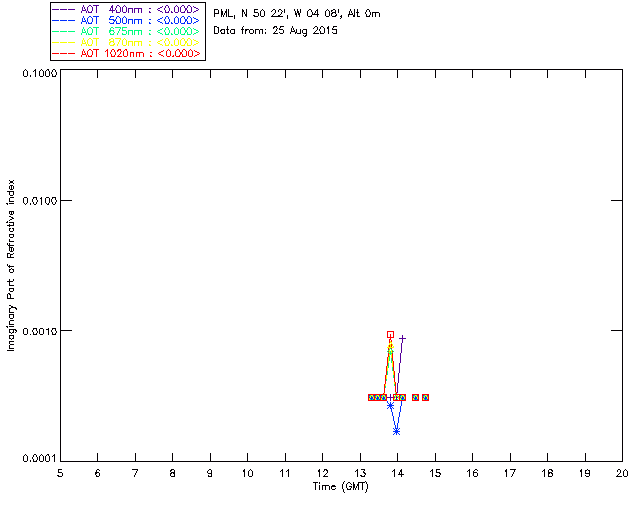Click the AOT 500nm legend entry

coord(127,20)
